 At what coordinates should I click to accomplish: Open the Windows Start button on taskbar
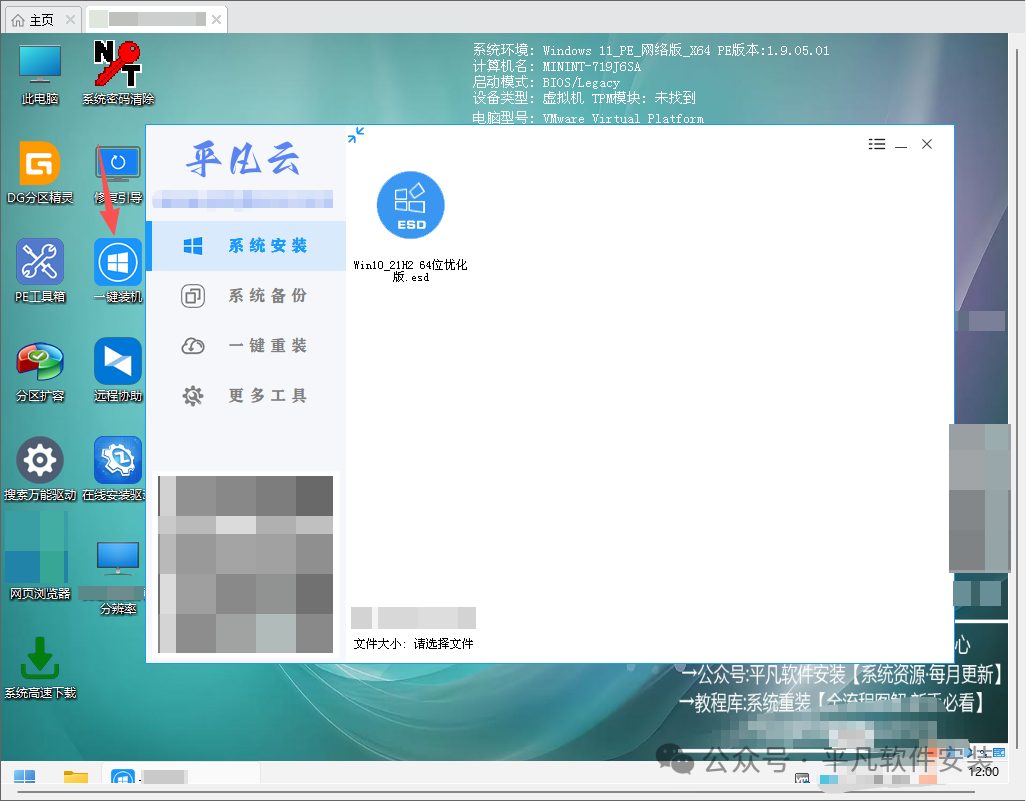(x=24, y=777)
